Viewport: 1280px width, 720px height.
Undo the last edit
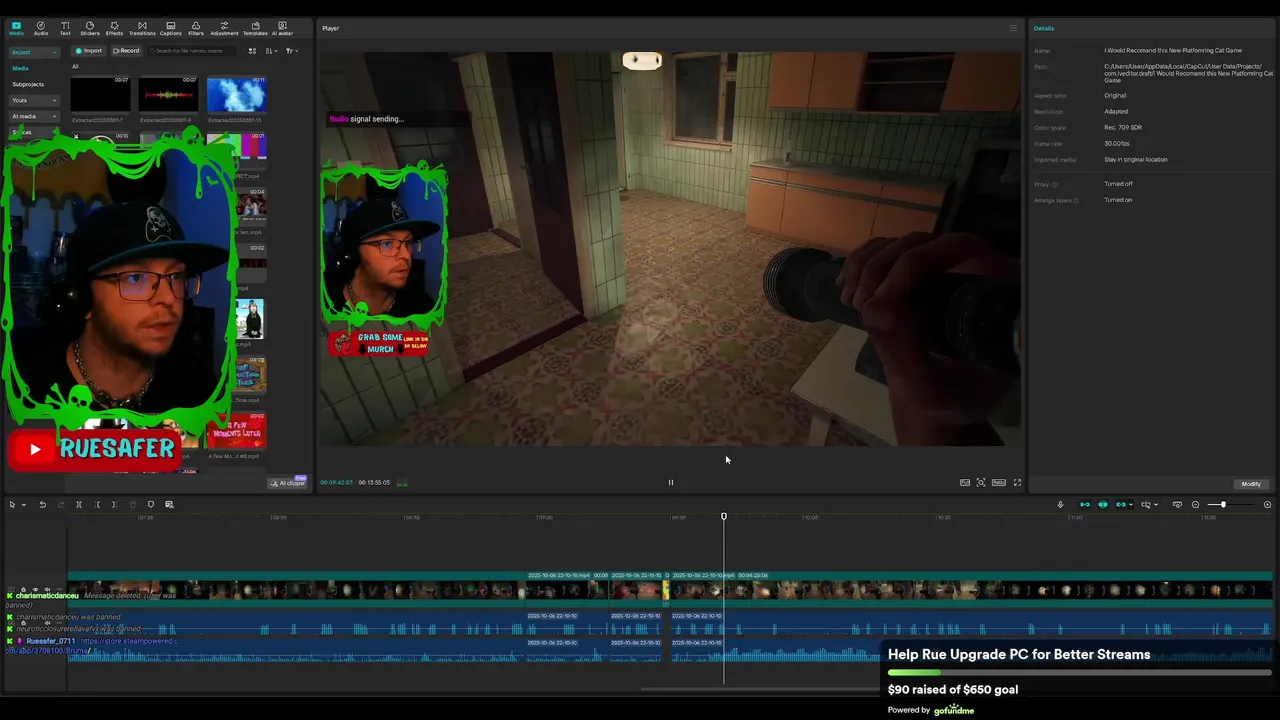pyautogui.click(x=42, y=505)
